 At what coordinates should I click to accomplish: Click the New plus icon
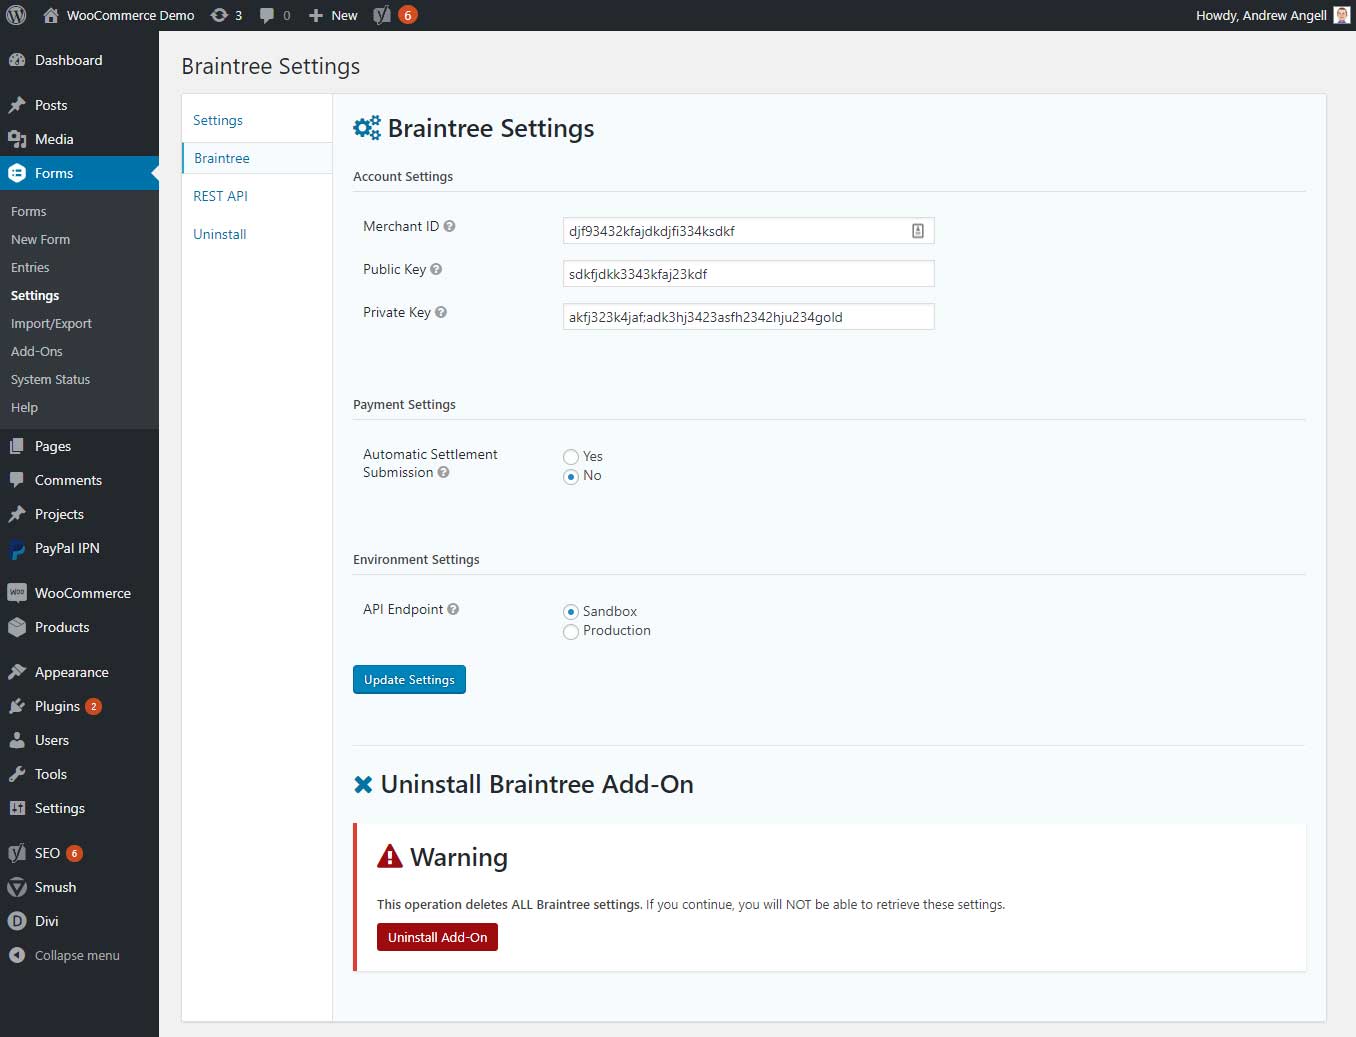(316, 15)
